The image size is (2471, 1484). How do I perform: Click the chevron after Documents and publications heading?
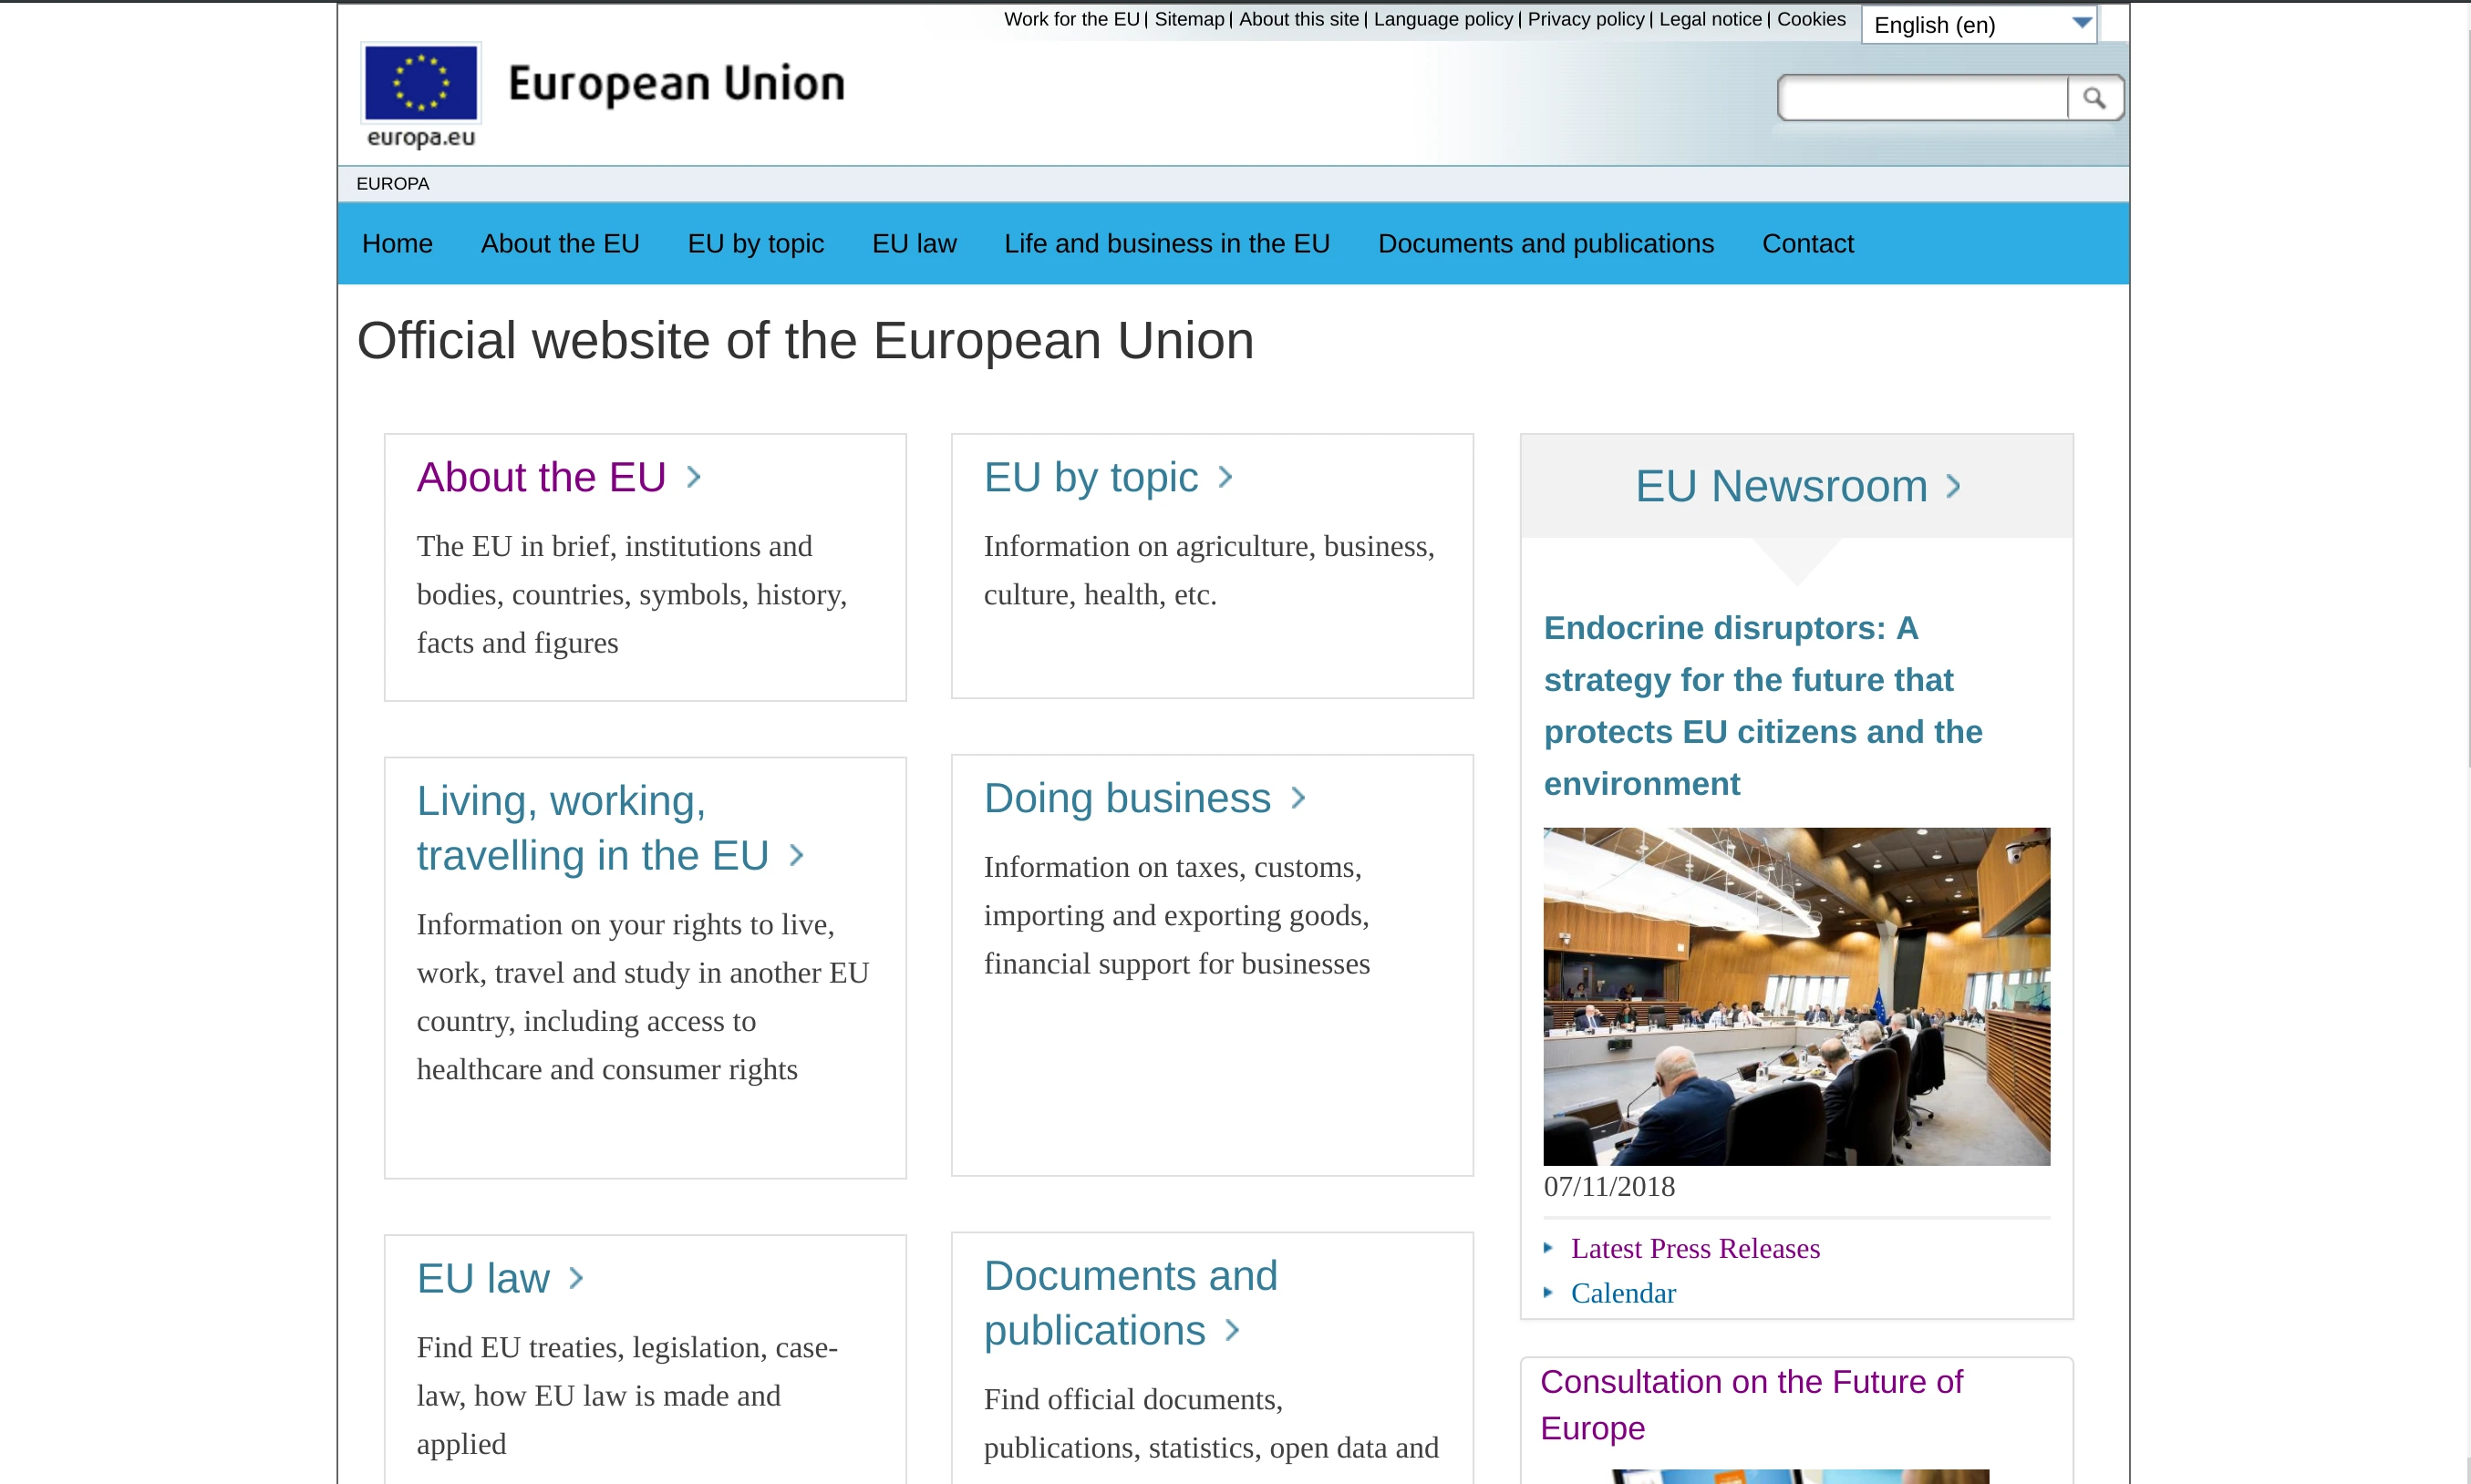click(x=1231, y=1331)
